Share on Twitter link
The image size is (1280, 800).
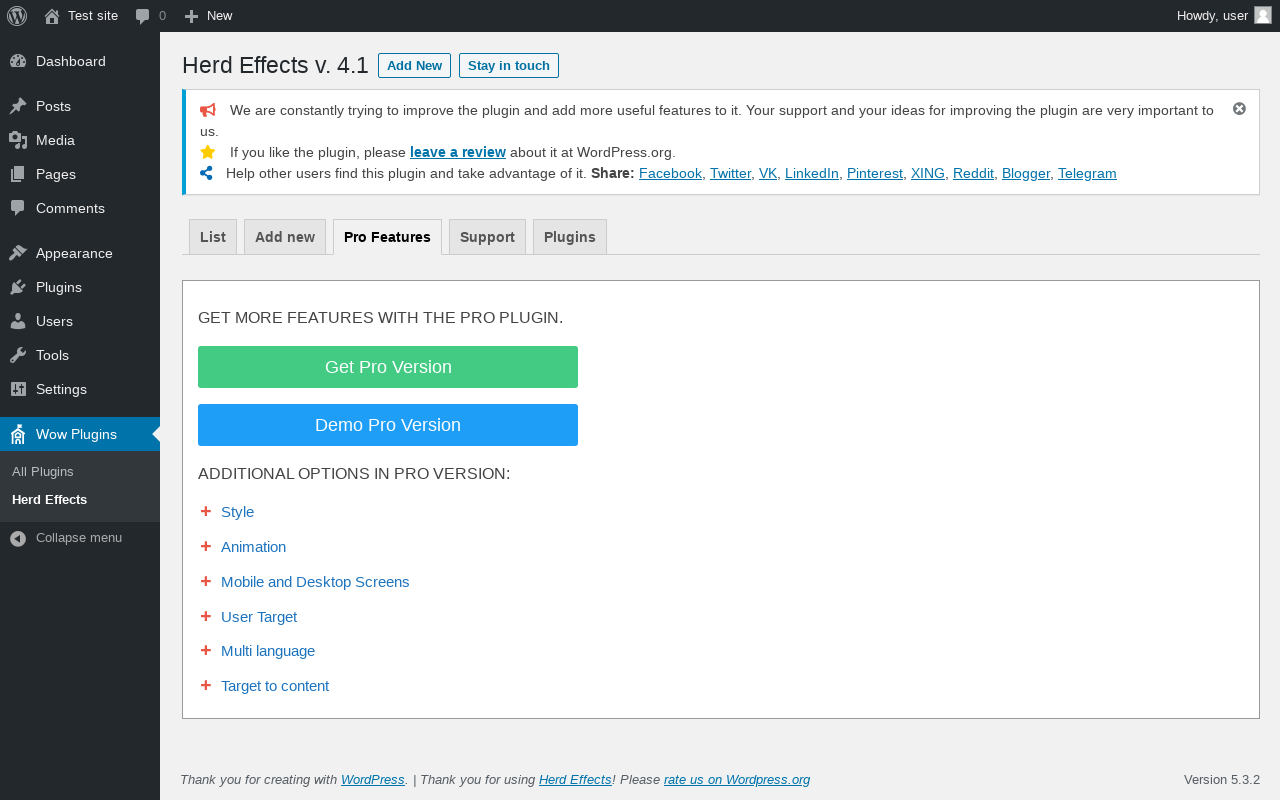click(730, 173)
